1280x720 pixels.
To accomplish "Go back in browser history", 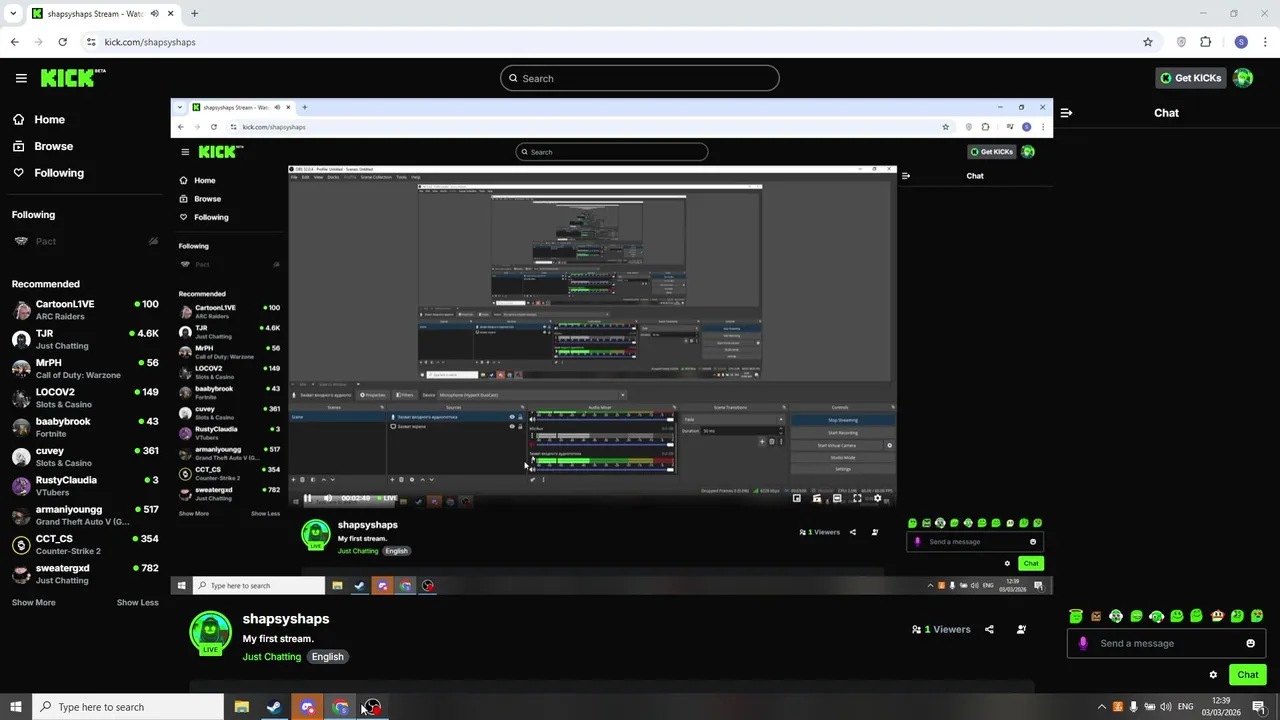I will click(14, 42).
